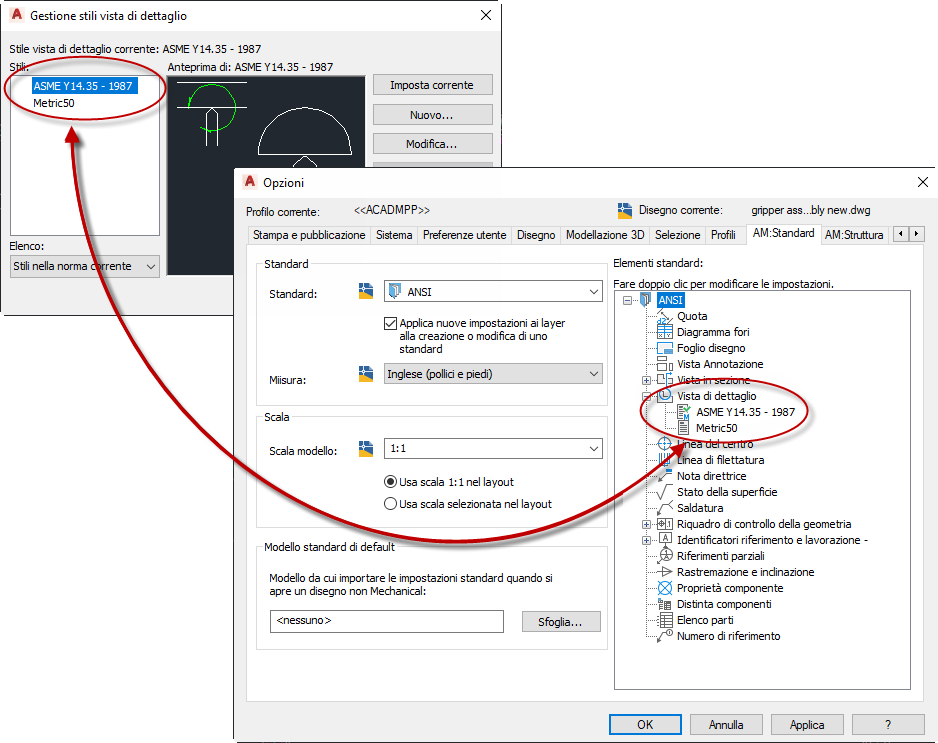Switch to the AM:Struttura tab
This screenshot has width=938, height=743.
(x=854, y=235)
